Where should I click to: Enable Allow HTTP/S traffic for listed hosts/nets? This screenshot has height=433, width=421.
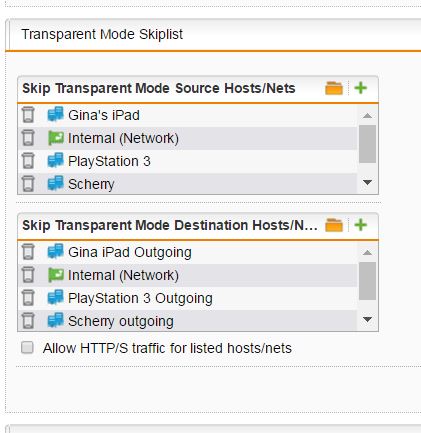tap(27, 347)
